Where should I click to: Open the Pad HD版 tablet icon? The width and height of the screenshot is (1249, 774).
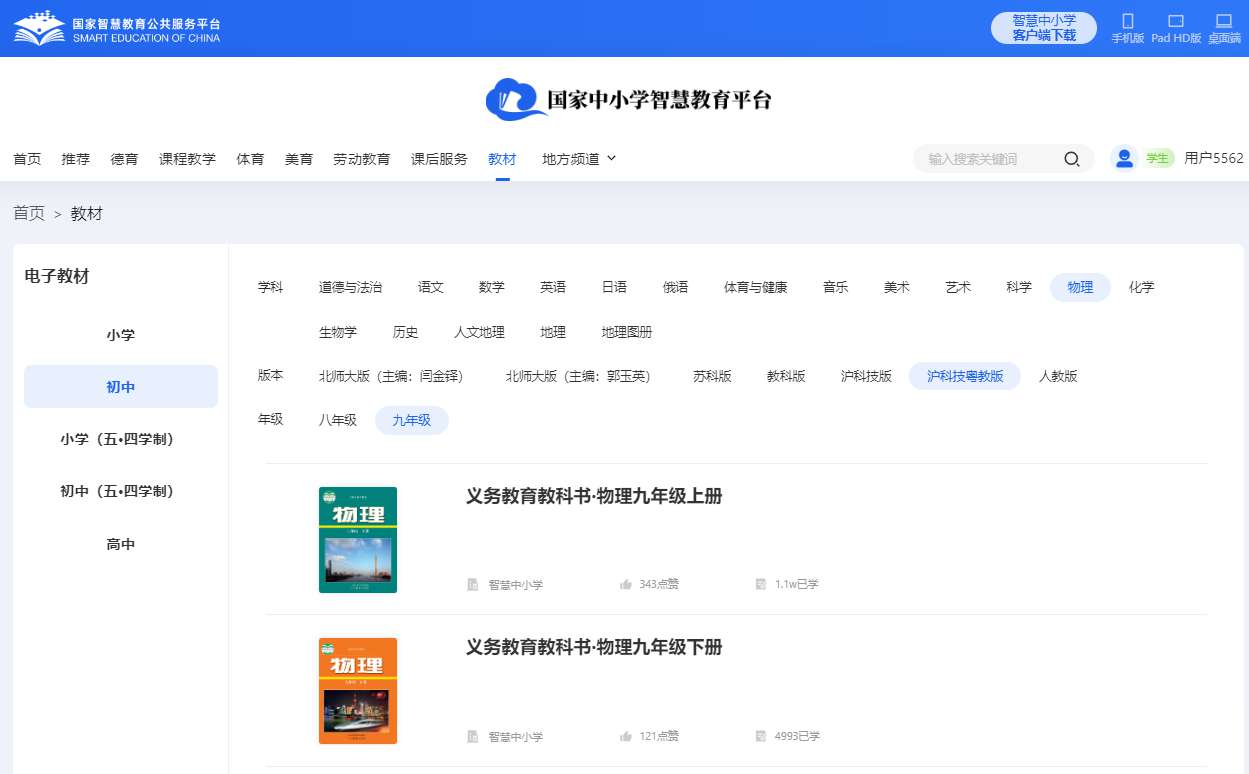[x=1176, y=21]
